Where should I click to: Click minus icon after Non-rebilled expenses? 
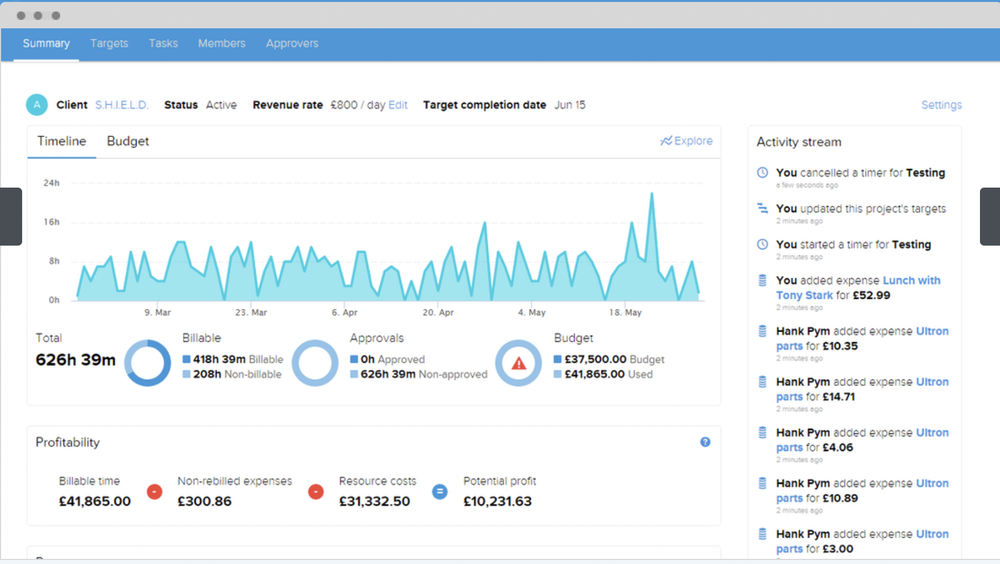click(x=316, y=492)
